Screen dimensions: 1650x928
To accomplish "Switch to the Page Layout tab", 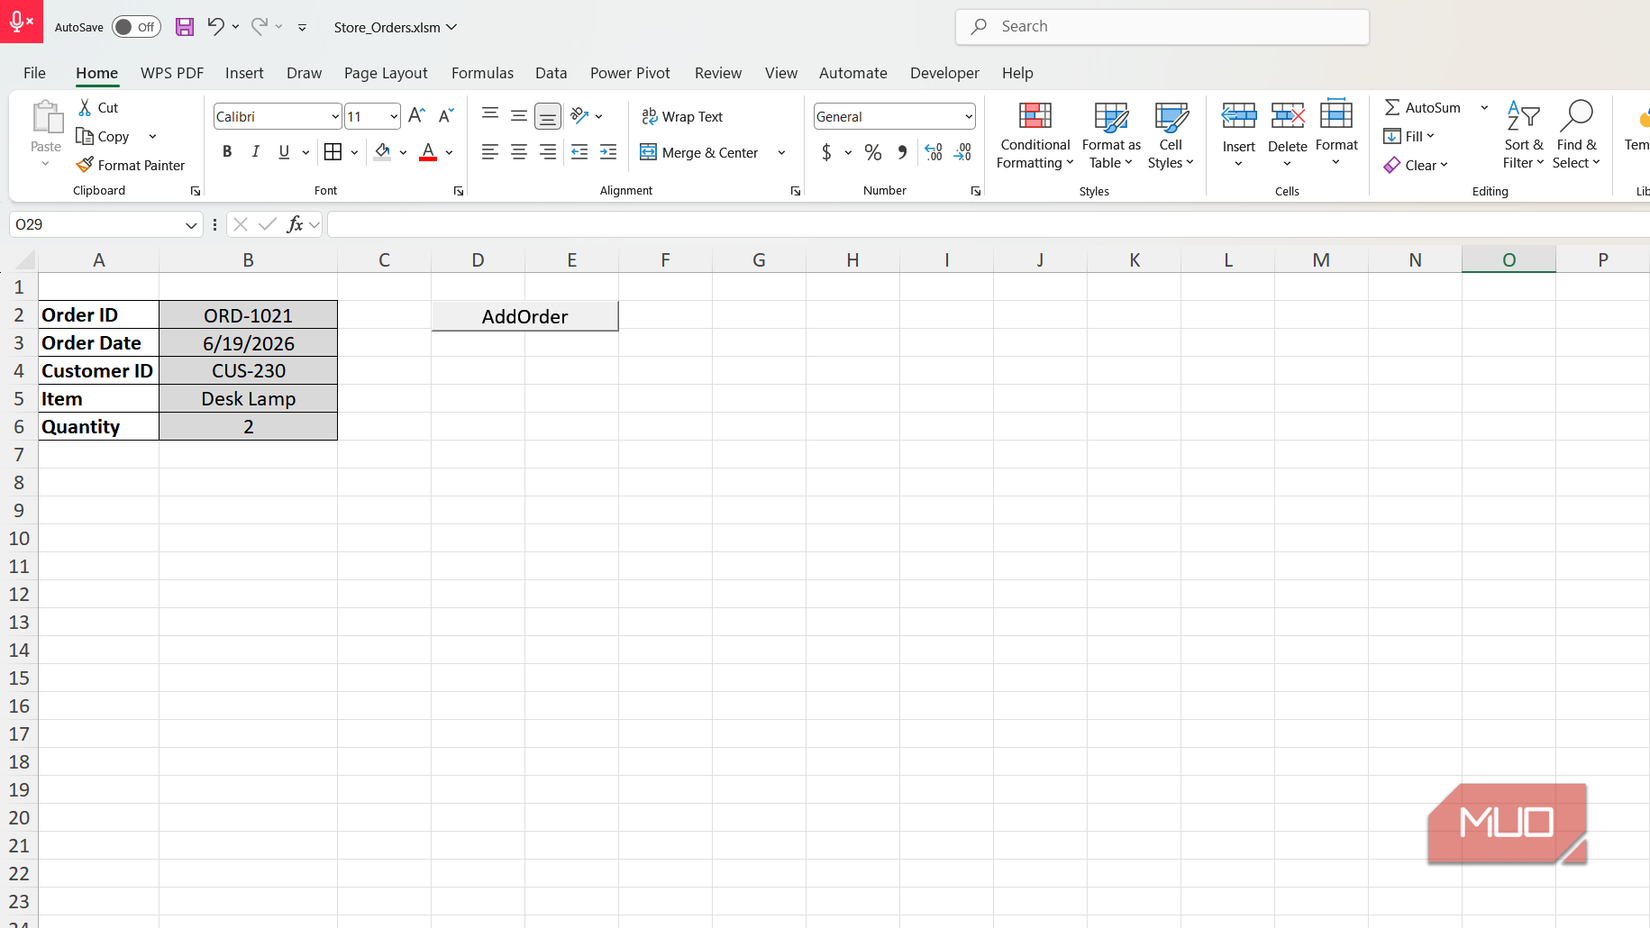I will 385,73.
